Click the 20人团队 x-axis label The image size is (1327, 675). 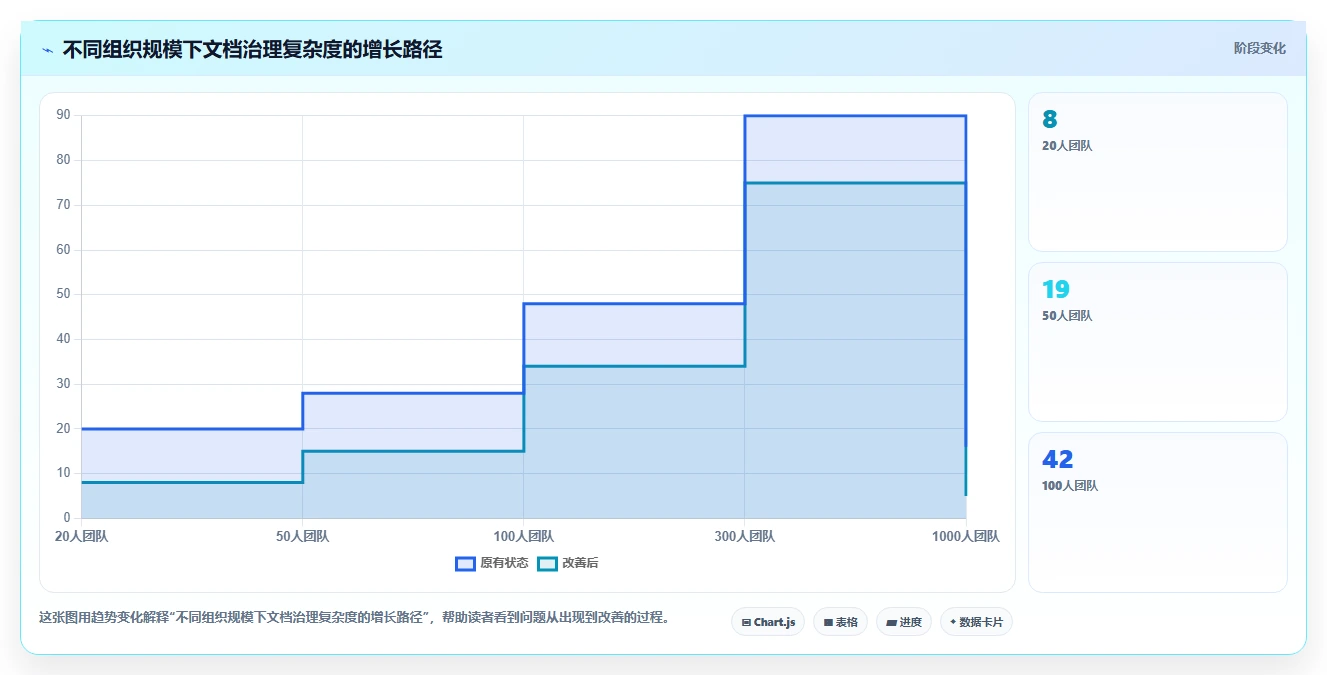pyautogui.click(x=82, y=536)
